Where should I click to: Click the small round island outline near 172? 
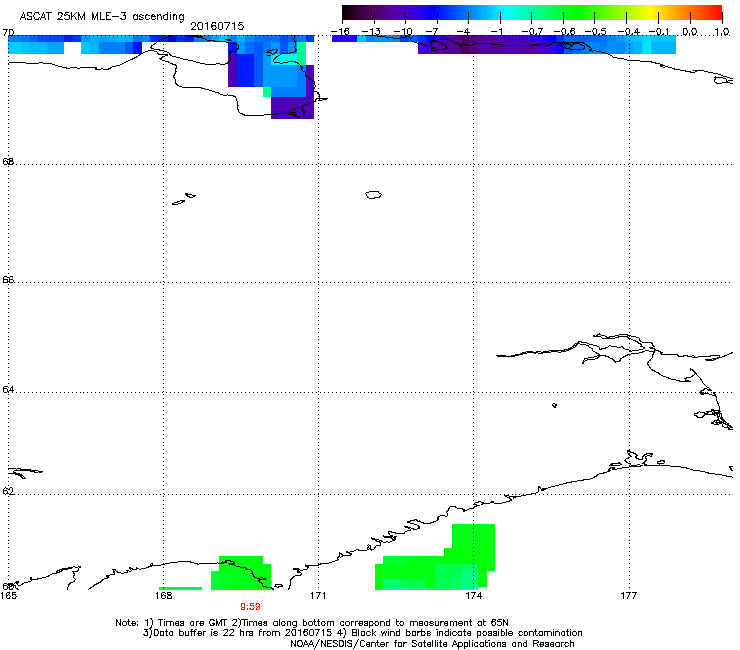373,194
